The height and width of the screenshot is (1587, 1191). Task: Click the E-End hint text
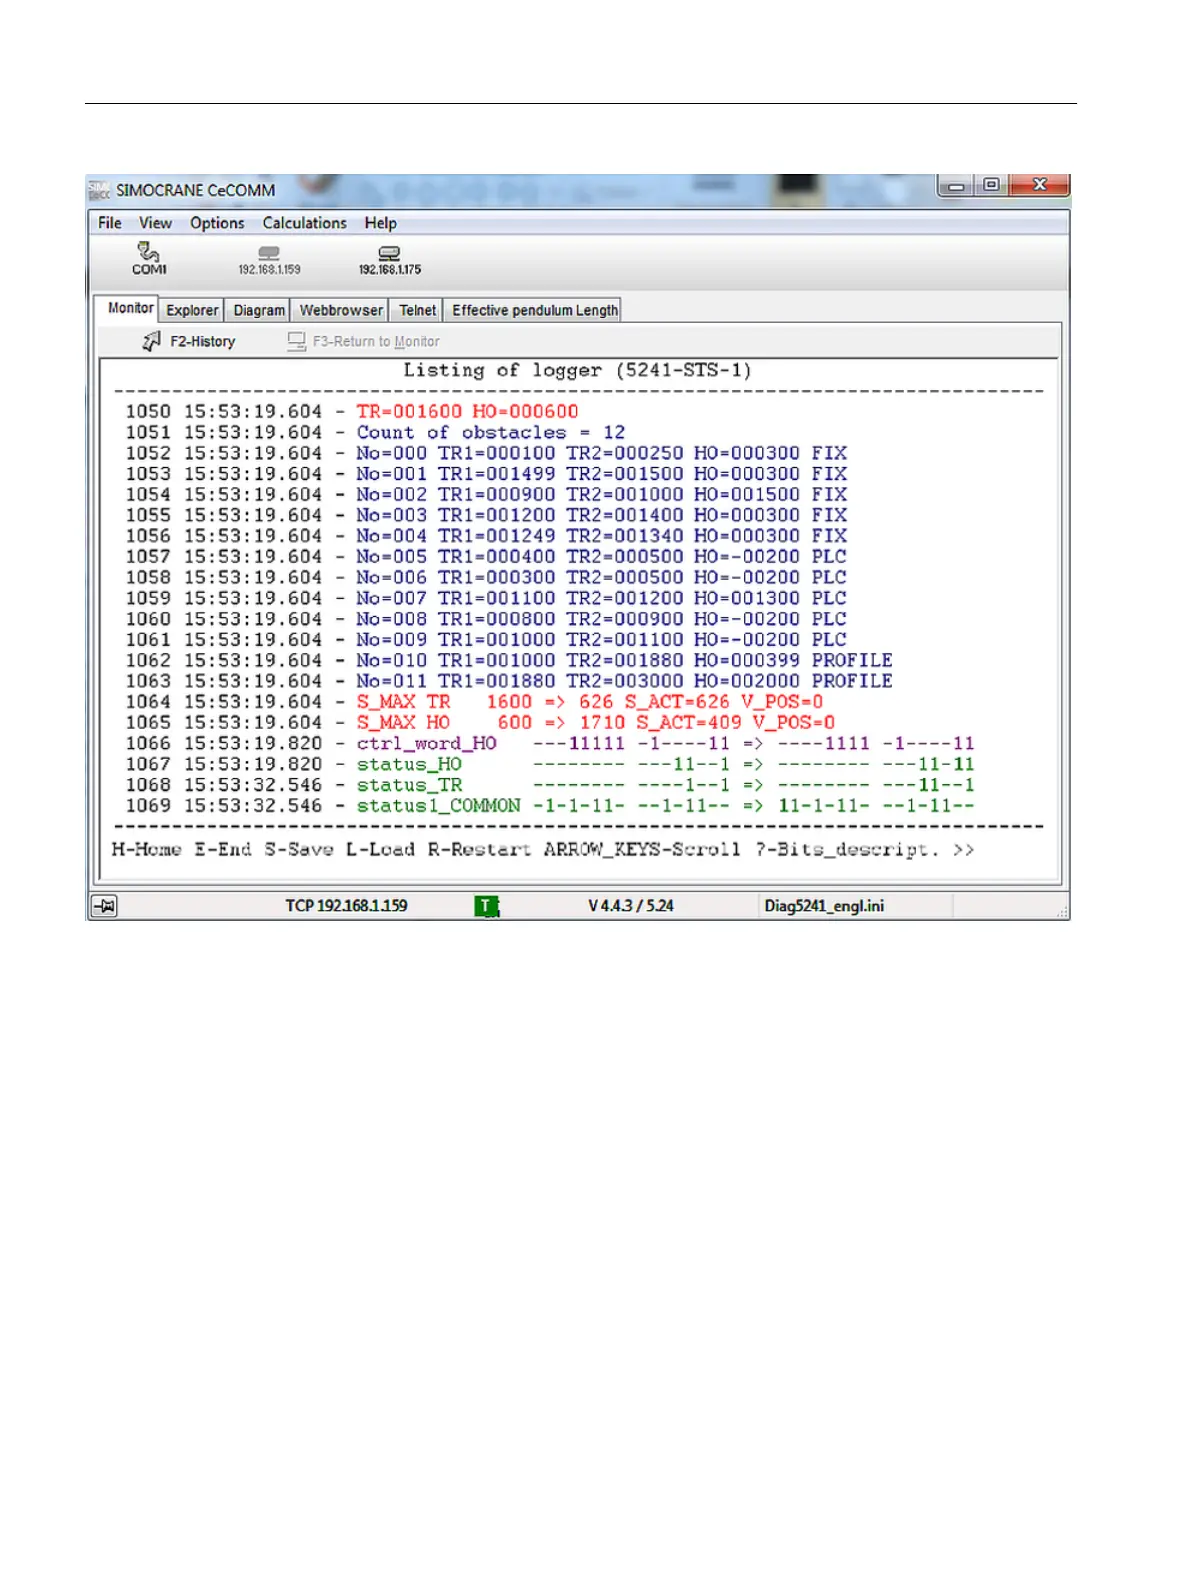coord(223,850)
